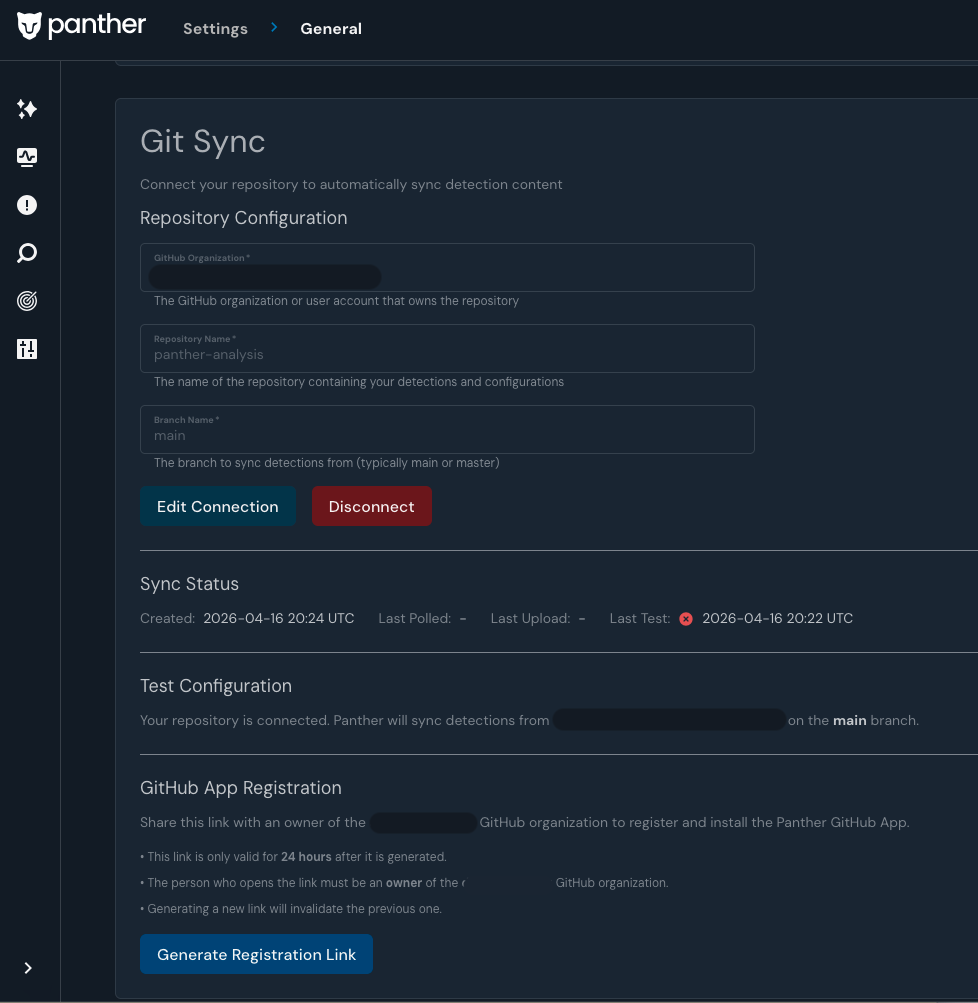This screenshot has width=978, height=1003.
Task: Click the Test Configuration heading
Action: click(x=216, y=686)
